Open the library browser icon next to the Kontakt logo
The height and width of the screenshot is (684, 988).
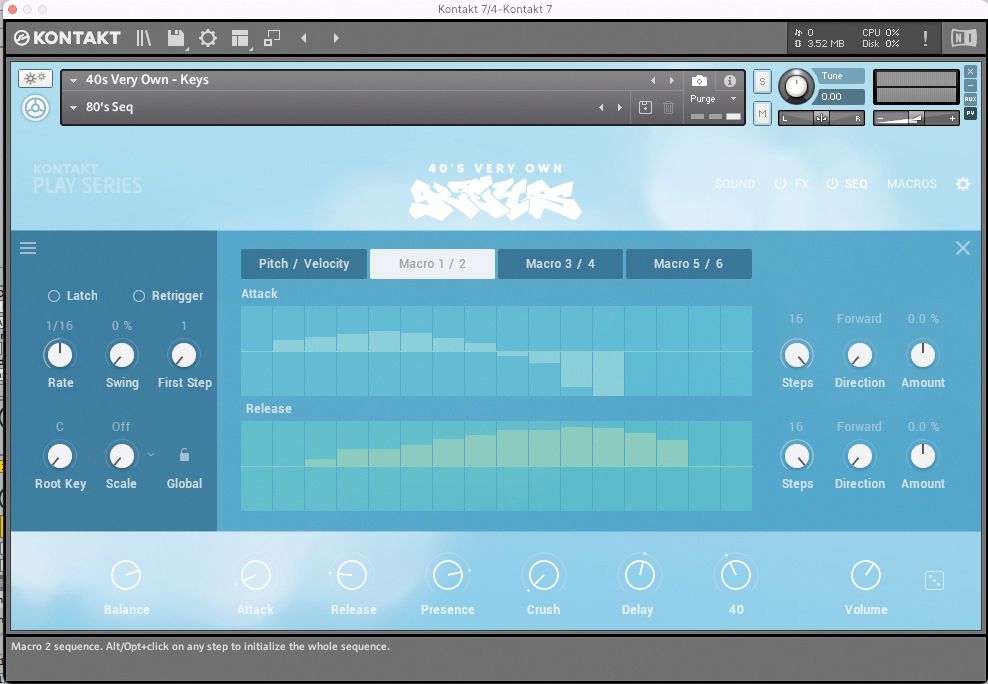click(142, 37)
